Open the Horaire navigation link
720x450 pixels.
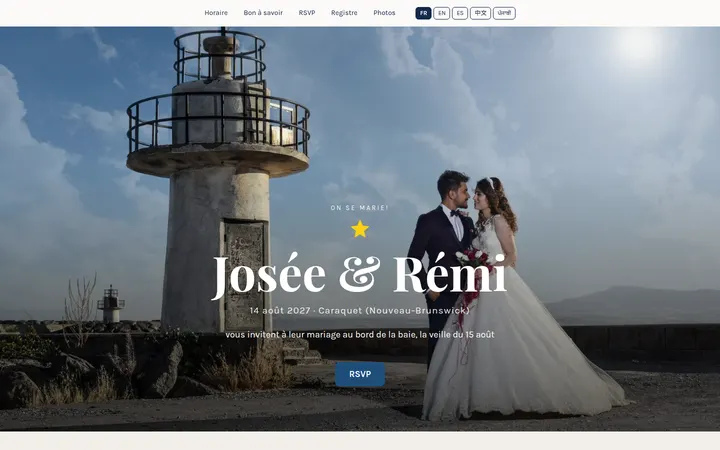click(x=216, y=13)
